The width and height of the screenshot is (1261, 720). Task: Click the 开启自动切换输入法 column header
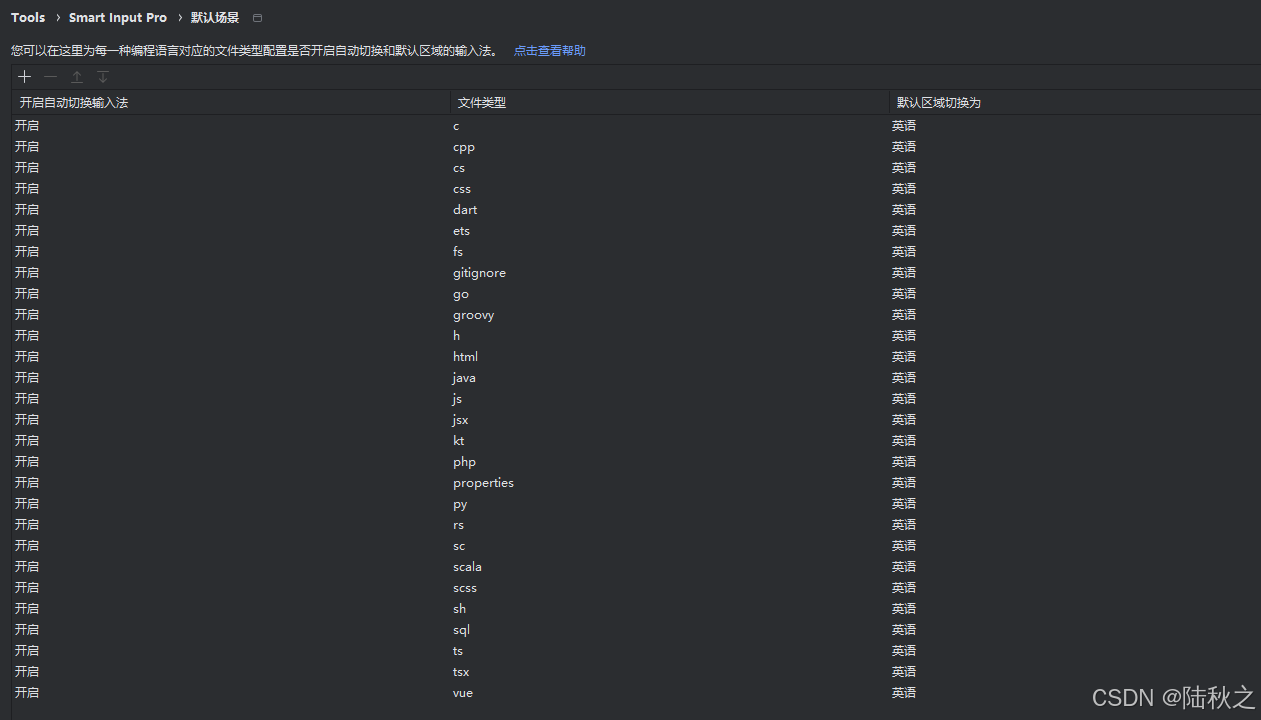(x=74, y=103)
